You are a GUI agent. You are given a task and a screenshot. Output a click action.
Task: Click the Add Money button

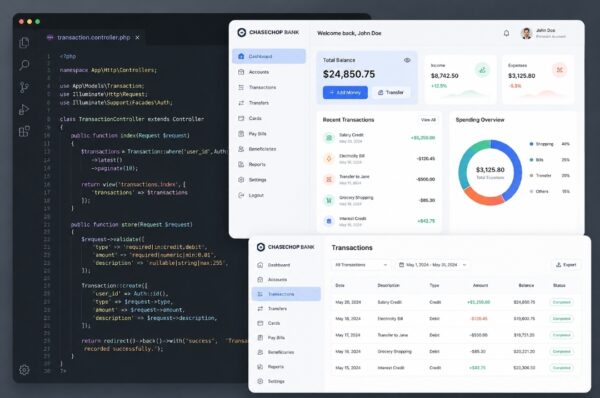(345, 92)
